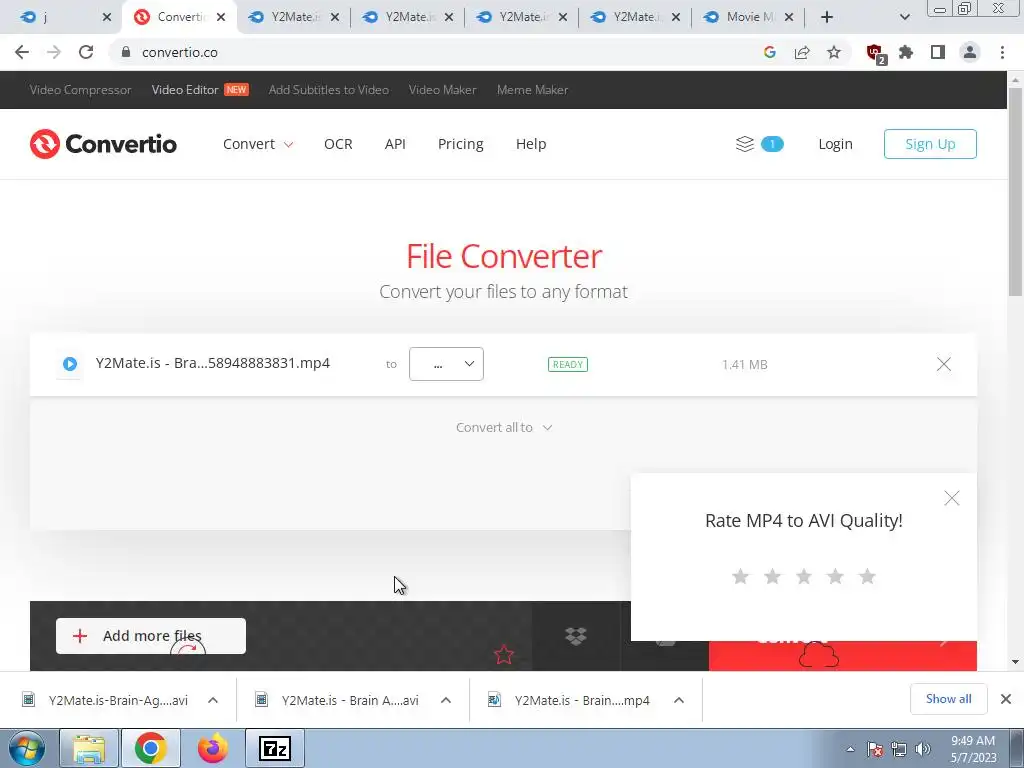Rate quality five stars
The width and height of the screenshot is (1024, 768).
pos(867,576)
